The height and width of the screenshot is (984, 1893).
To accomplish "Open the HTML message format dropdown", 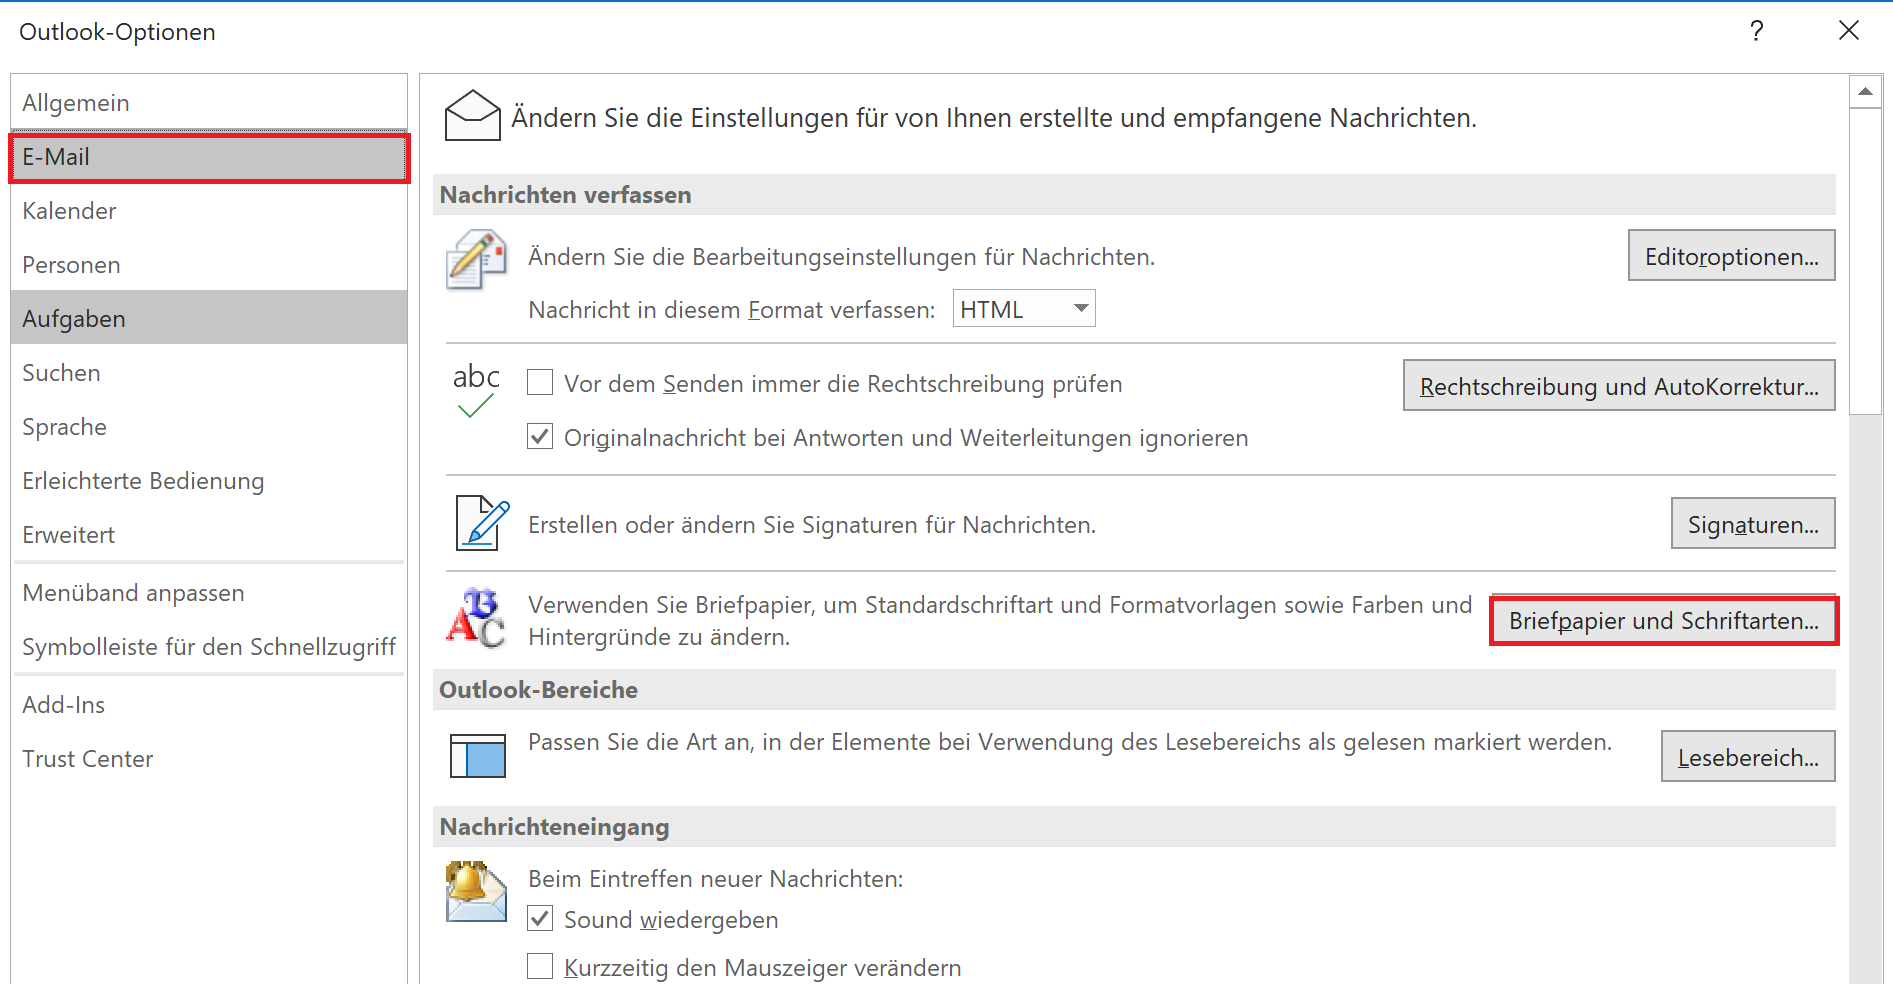I will (x=1024, y=309).
